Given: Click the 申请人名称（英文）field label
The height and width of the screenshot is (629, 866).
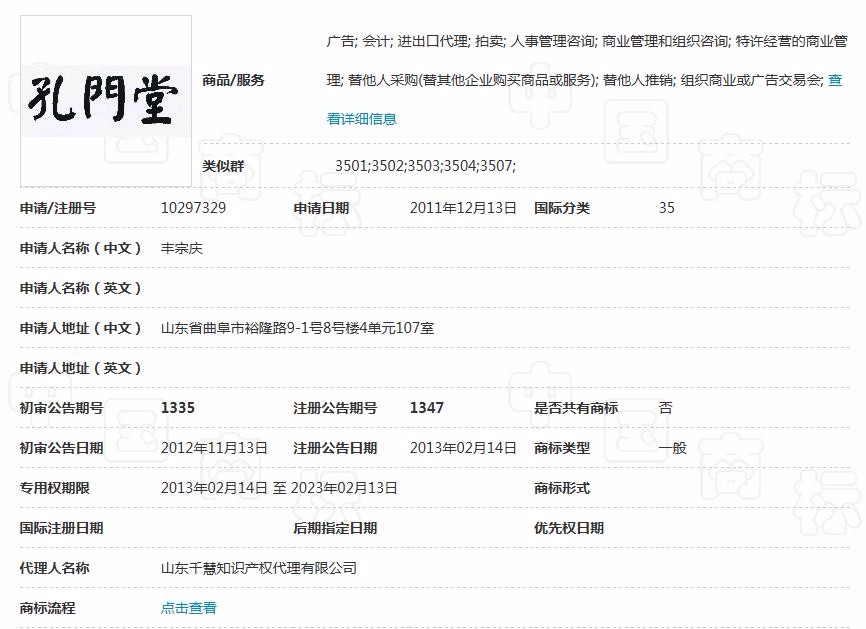Looking at the screenshot, I should 81,288.
